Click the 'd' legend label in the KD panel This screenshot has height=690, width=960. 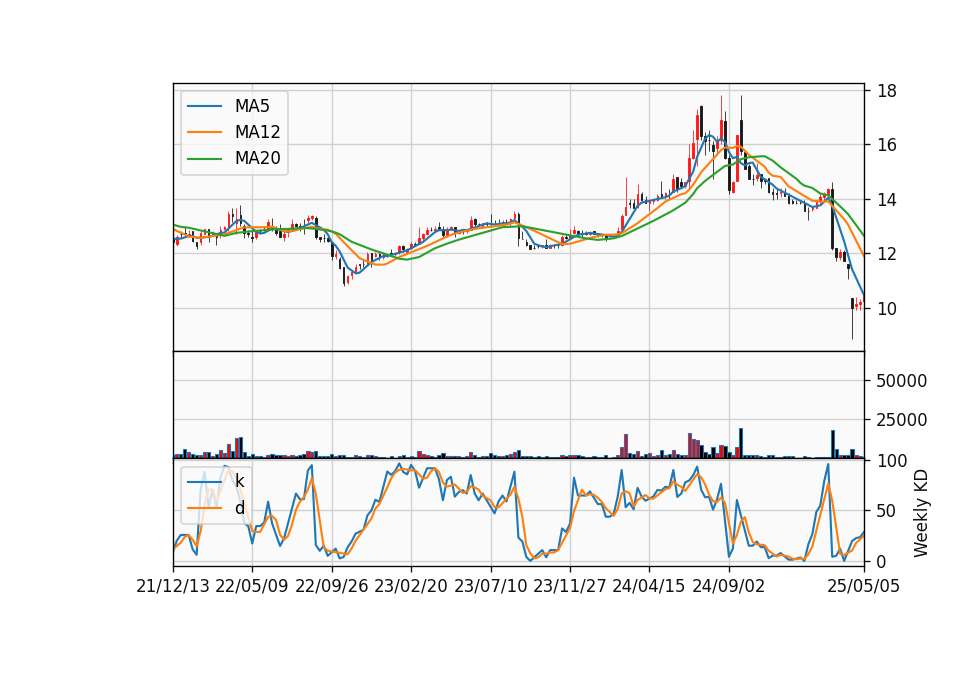tap(239, 508)
